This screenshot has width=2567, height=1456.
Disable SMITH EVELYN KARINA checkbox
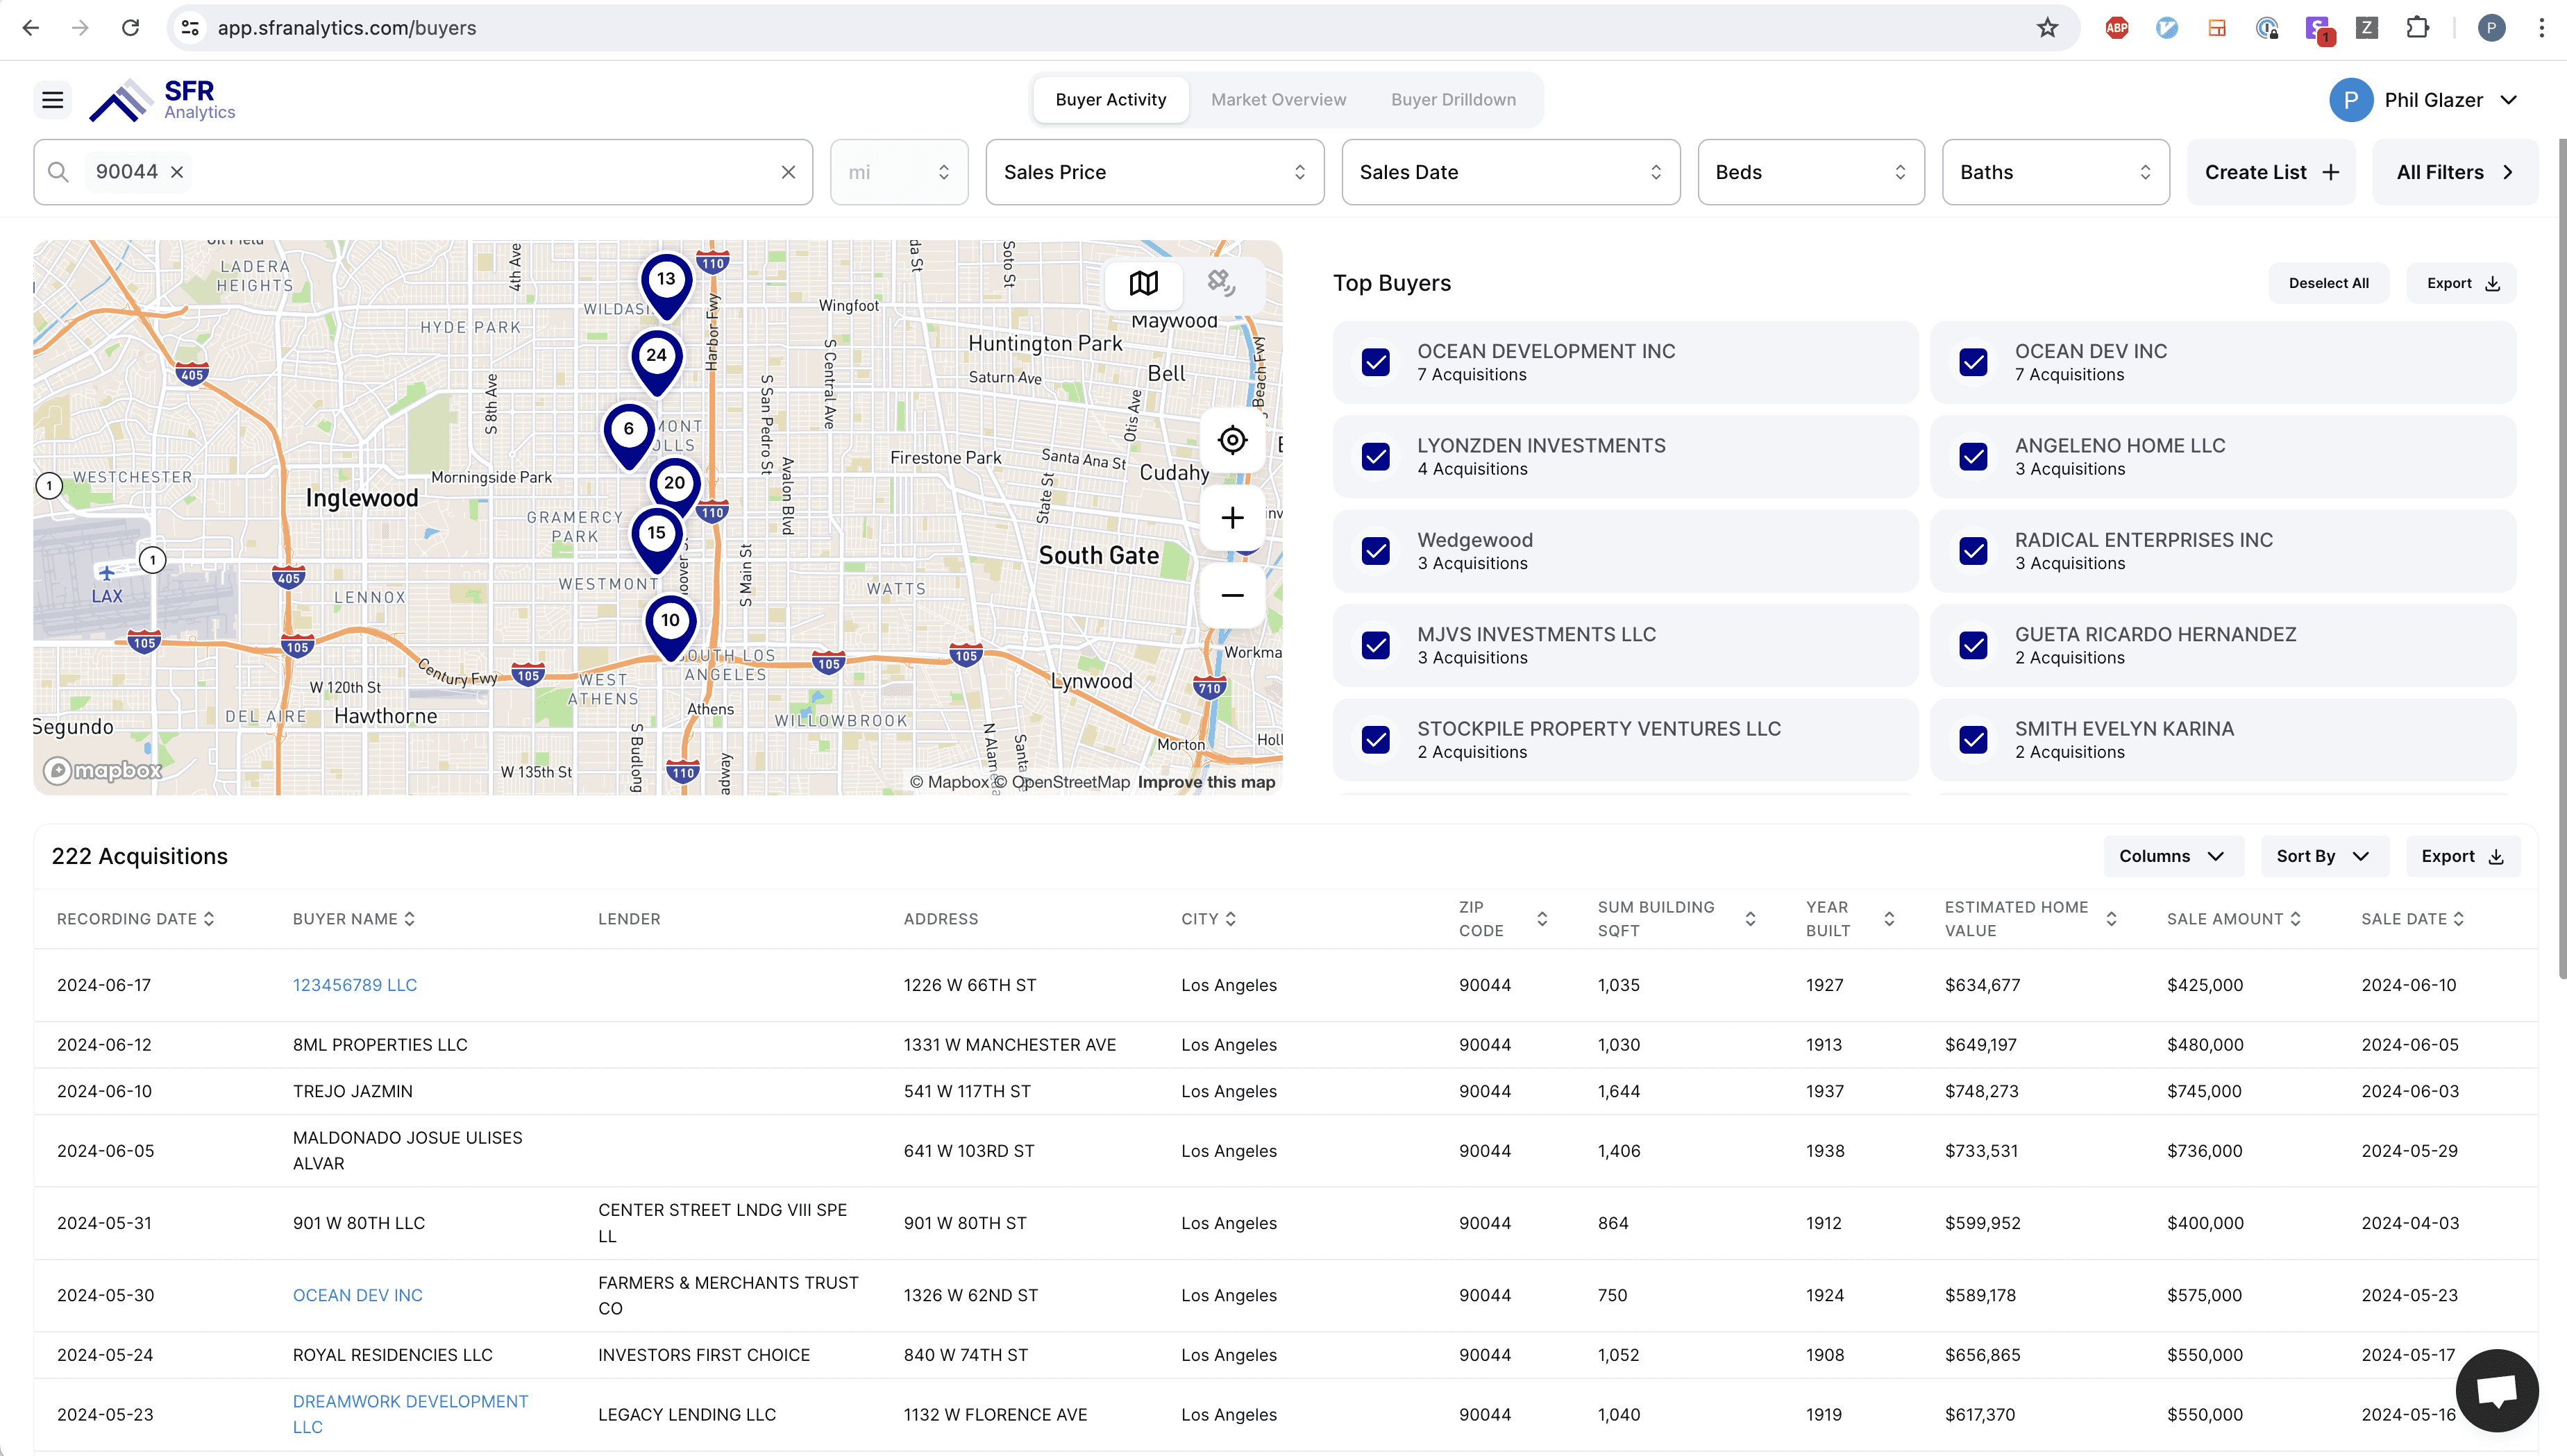click(1973, 739)
